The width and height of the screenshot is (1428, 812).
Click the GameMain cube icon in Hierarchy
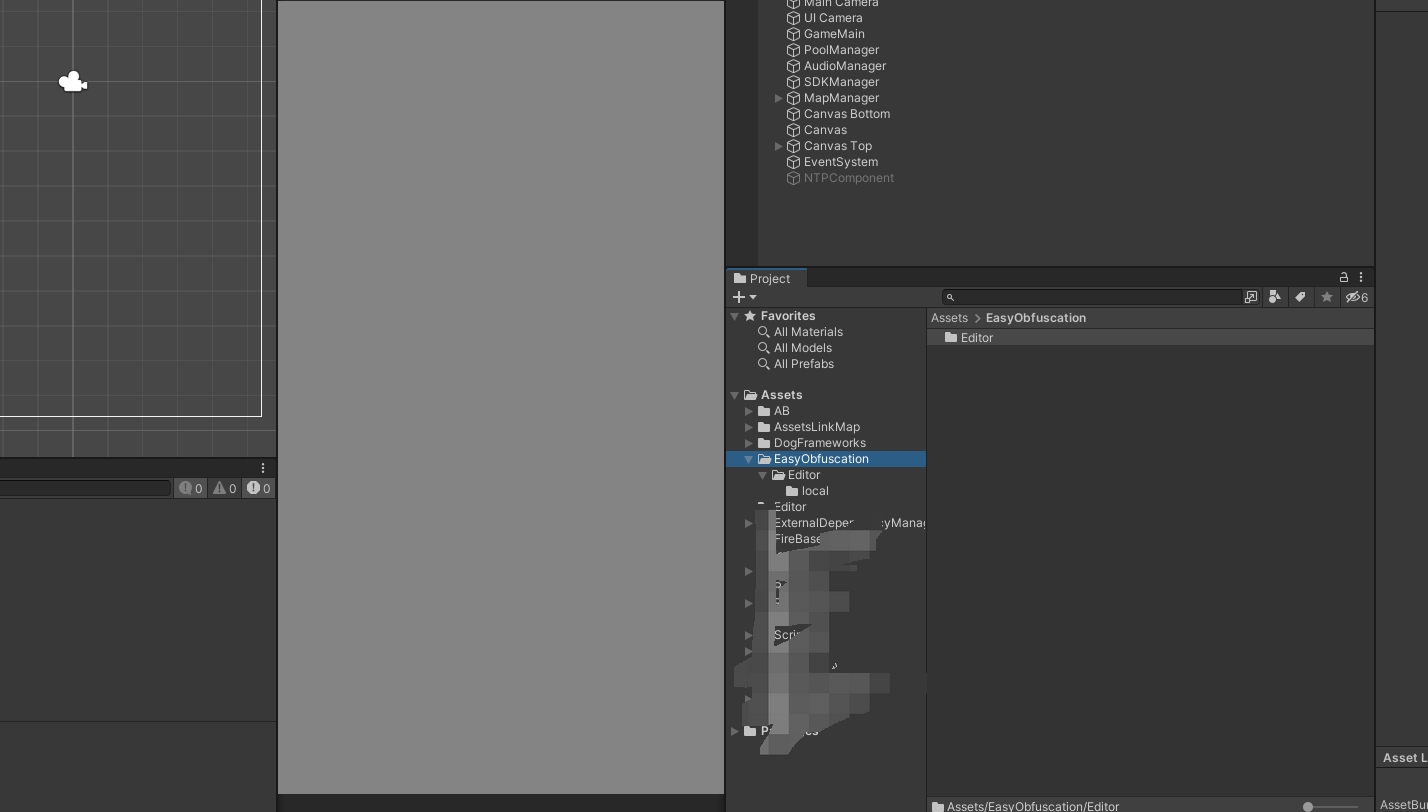point(793,34)
